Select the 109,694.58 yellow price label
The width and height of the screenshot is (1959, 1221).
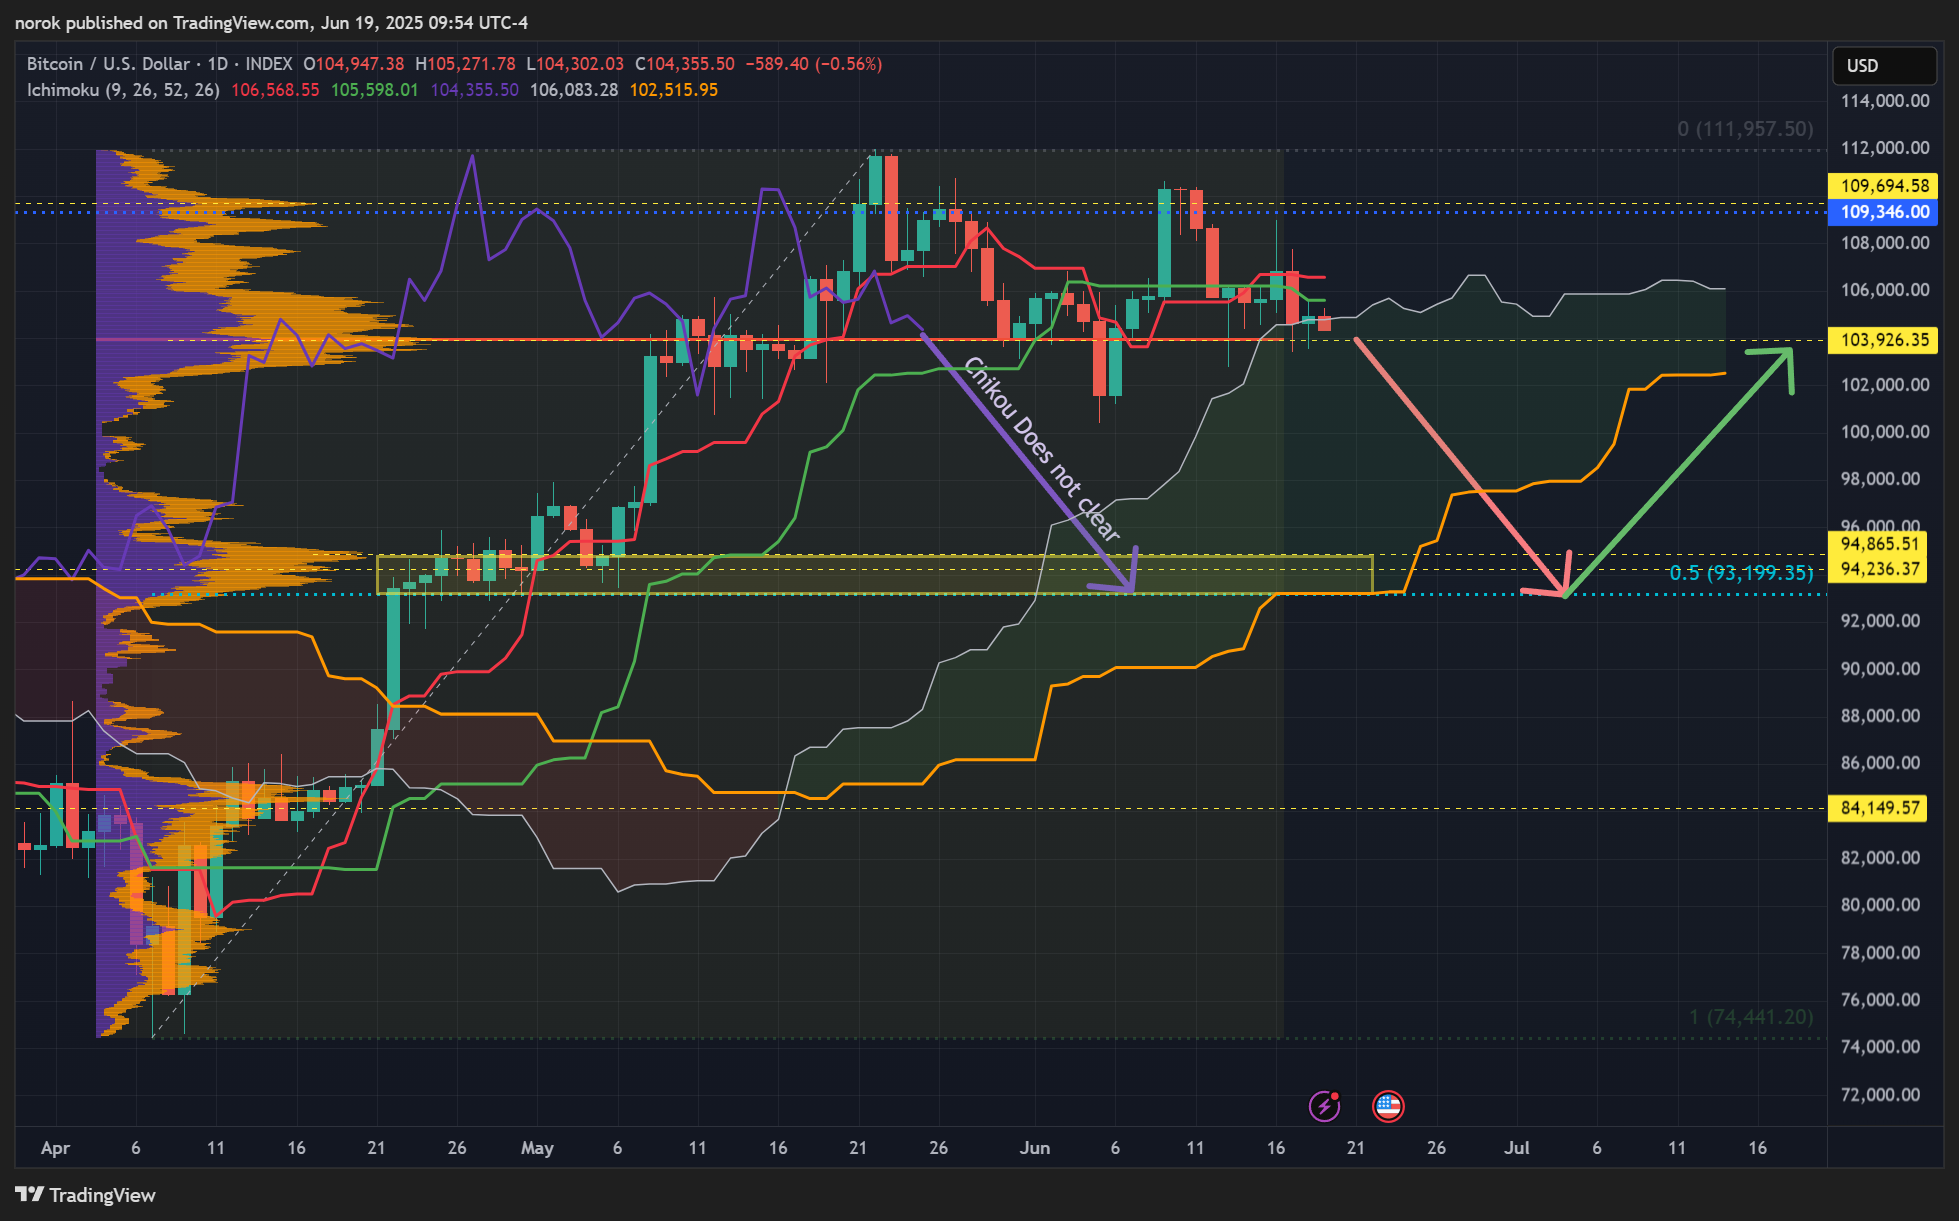(1883, 185)
